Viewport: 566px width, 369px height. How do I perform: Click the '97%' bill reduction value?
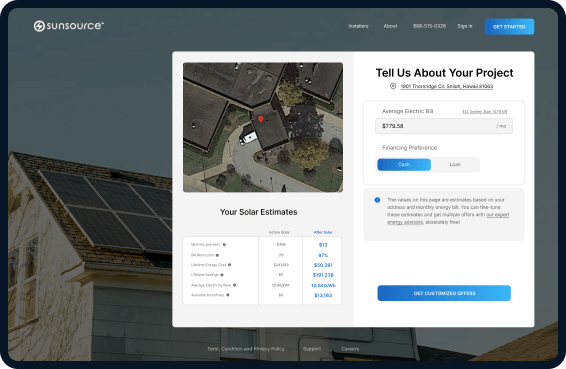pyautogui.click(x=323, y=255)
